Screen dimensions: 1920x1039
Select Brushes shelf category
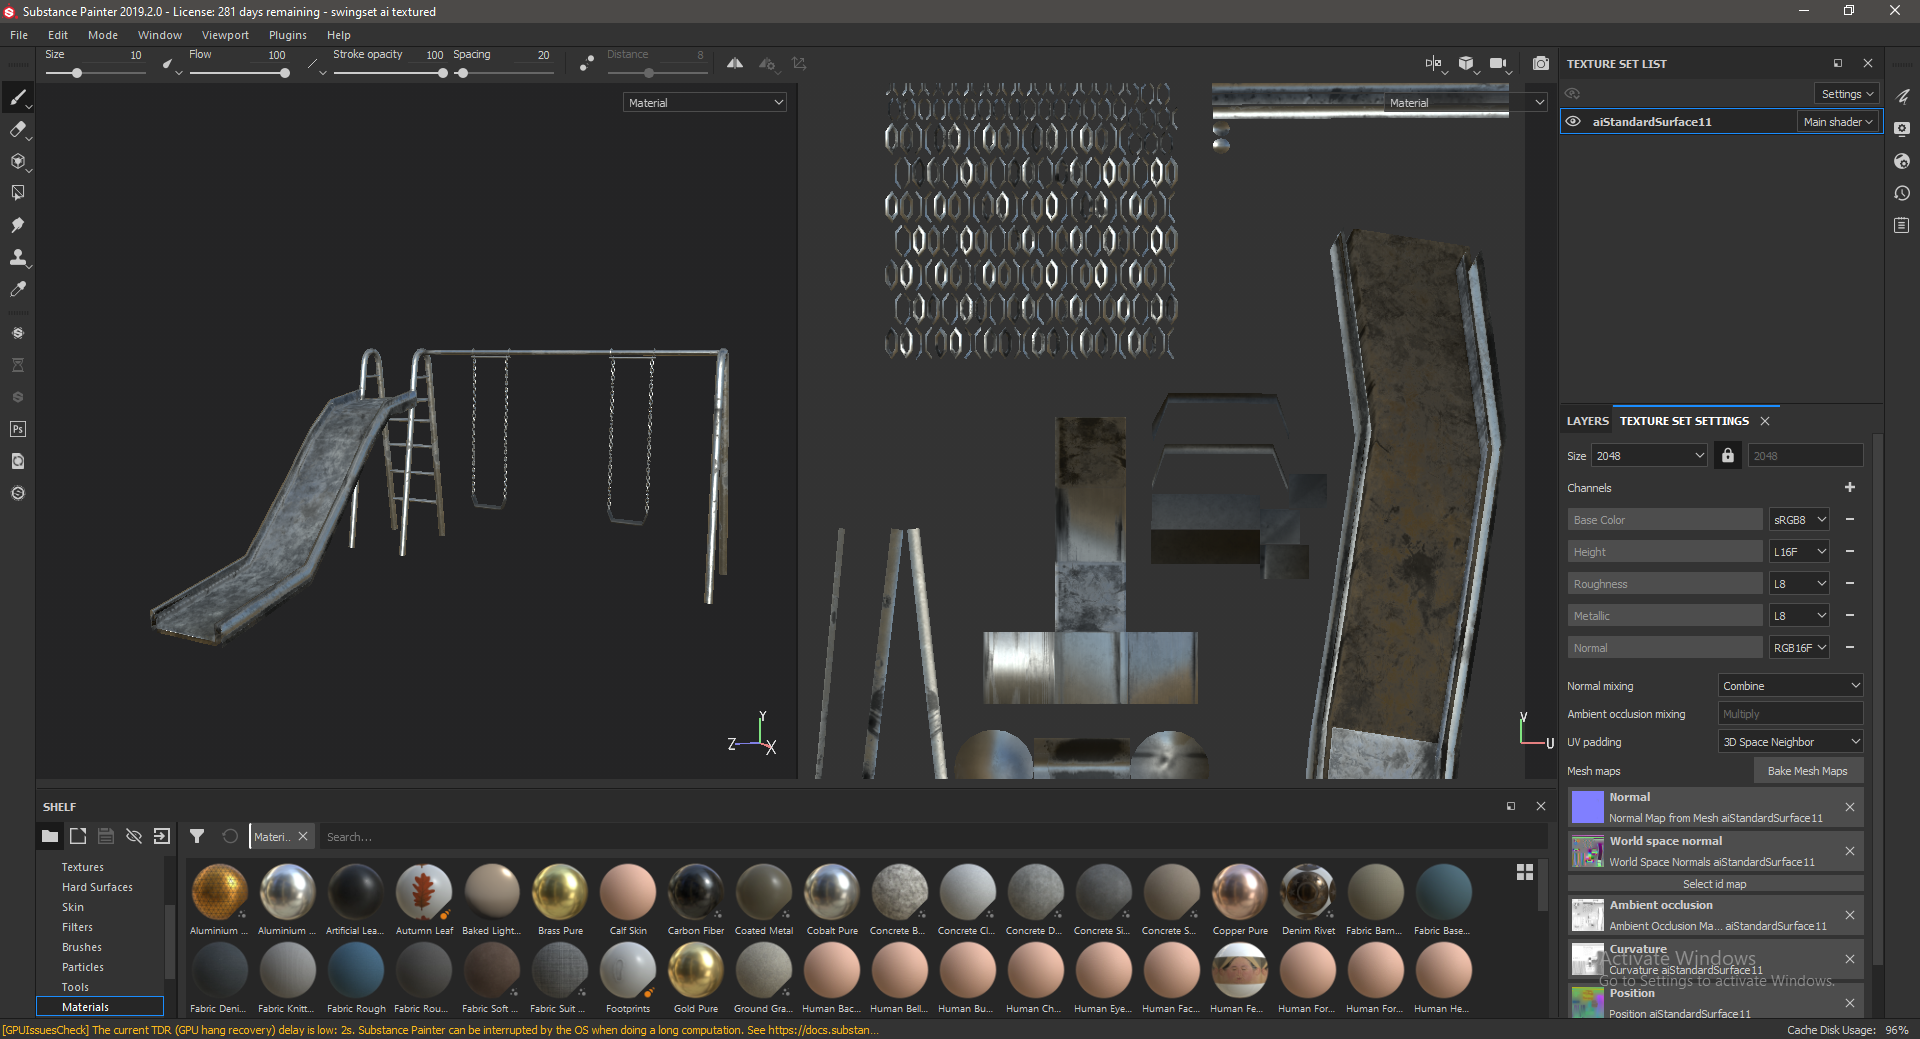82,947
